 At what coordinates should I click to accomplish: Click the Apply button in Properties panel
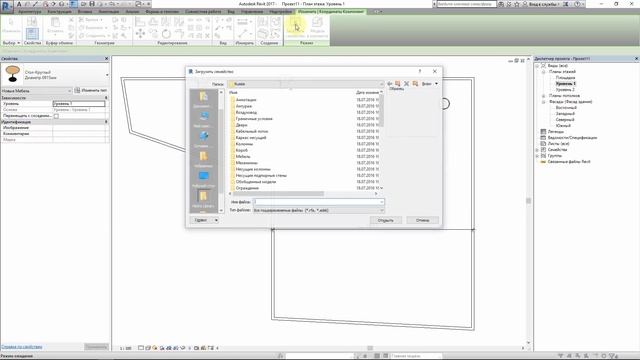pos(97,347)
